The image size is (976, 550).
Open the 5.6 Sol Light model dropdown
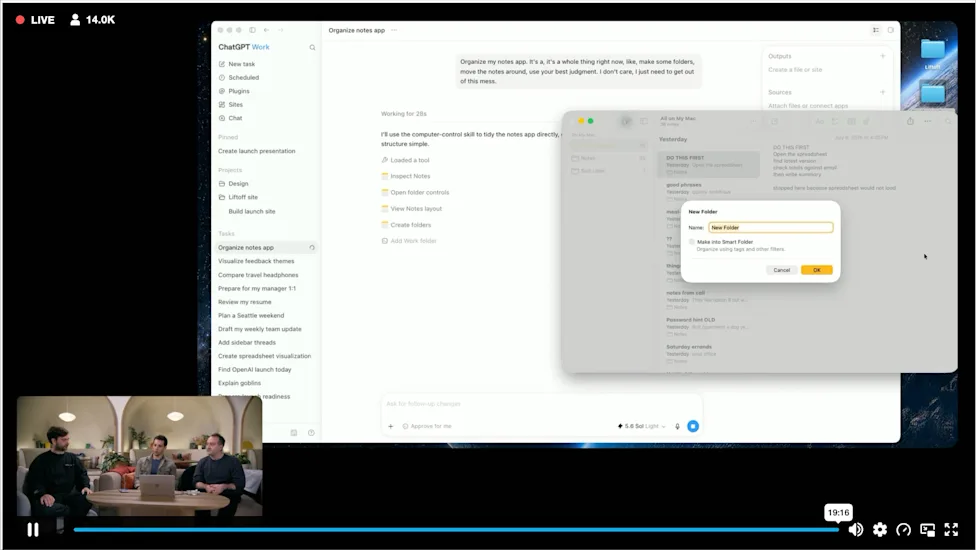pos(641,426)
